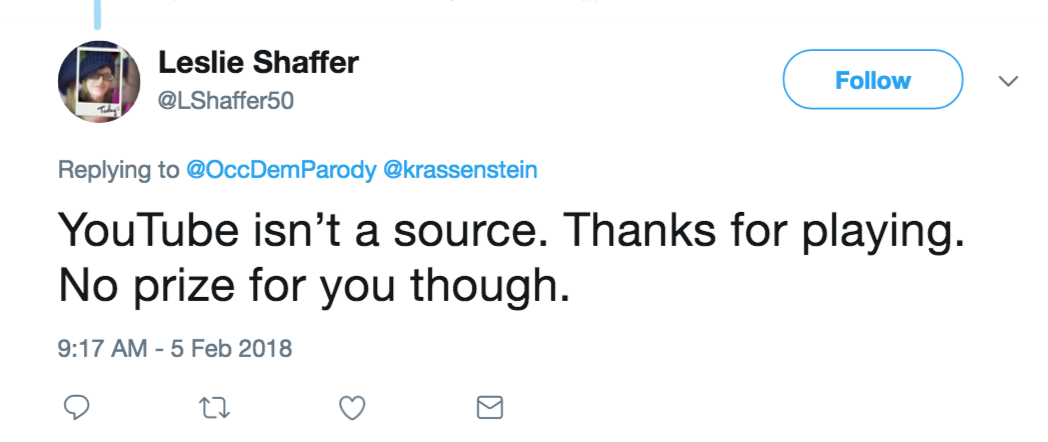
Task: Click the "No prize for you though." line
Action: [313, 287]
